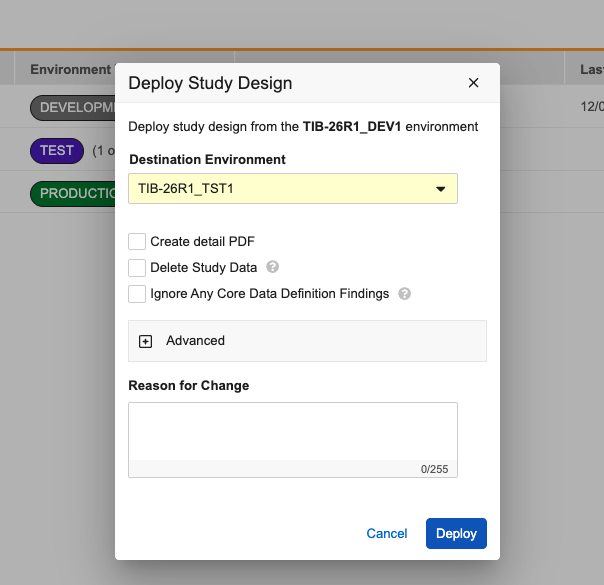Check Ignore Any Core Data Definition Findings
Screen dimensions: 604x585
(x=137, y=294)
